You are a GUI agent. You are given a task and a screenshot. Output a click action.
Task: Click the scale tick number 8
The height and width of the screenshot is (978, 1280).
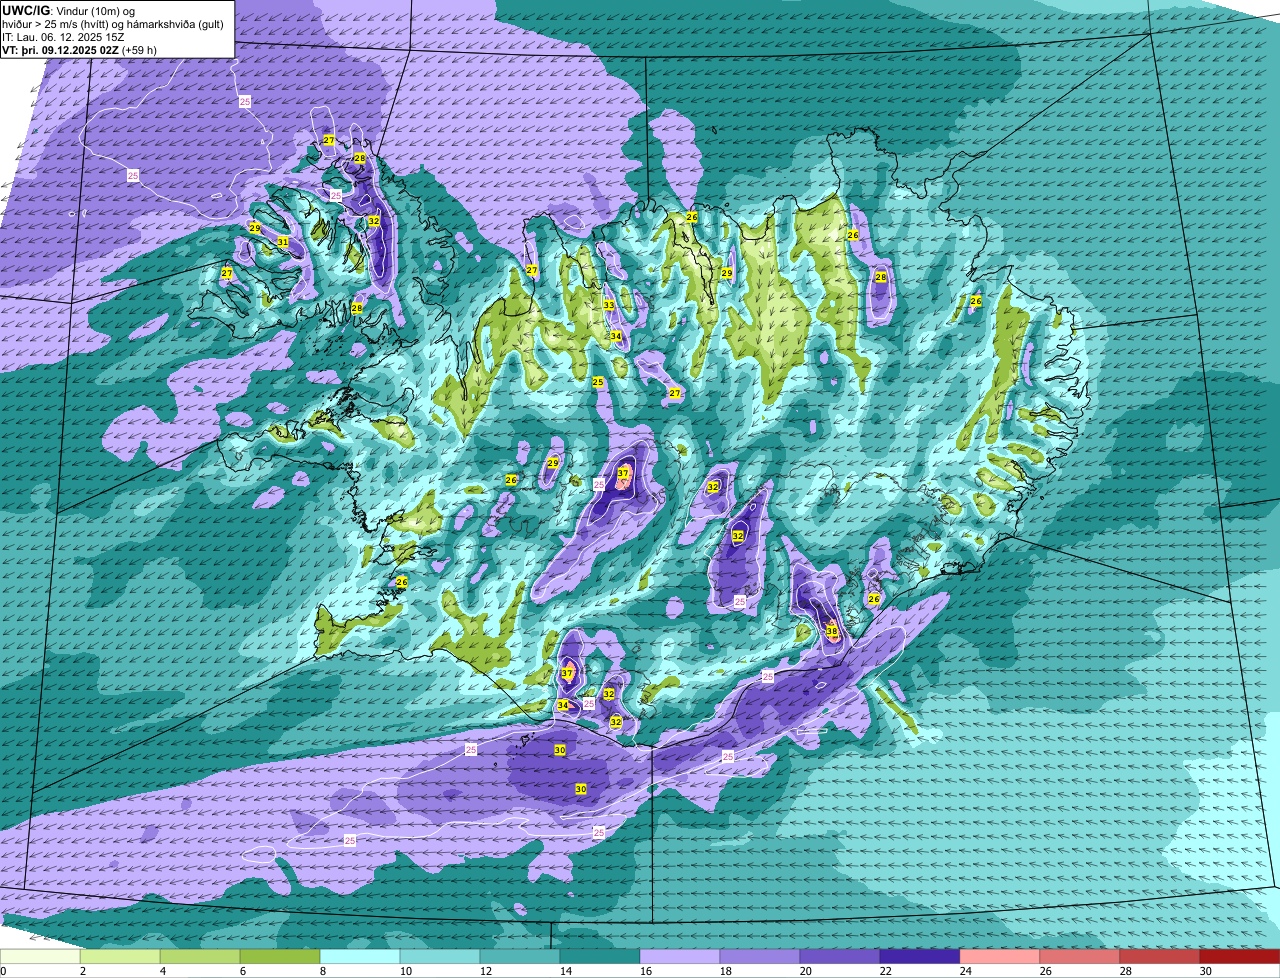pyautogui.click(x=324, y=971)
